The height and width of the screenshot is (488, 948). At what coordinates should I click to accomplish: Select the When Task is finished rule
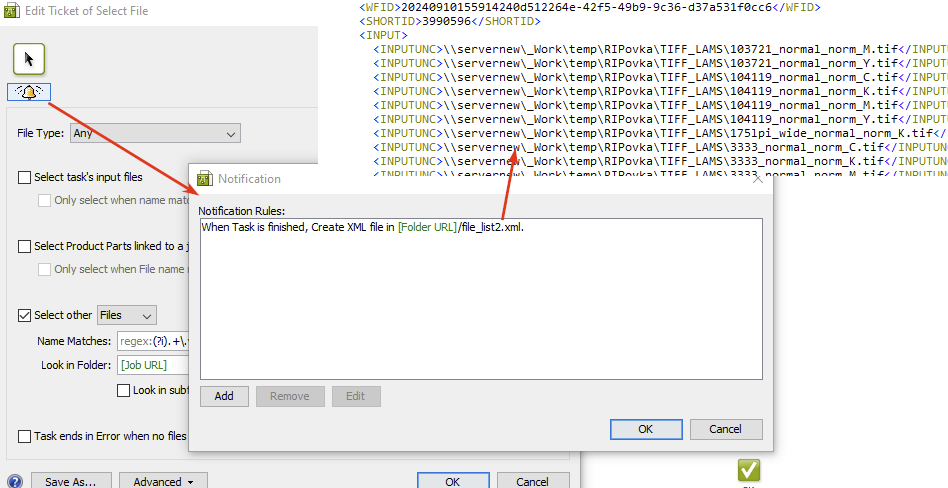(x=362, y=227)
